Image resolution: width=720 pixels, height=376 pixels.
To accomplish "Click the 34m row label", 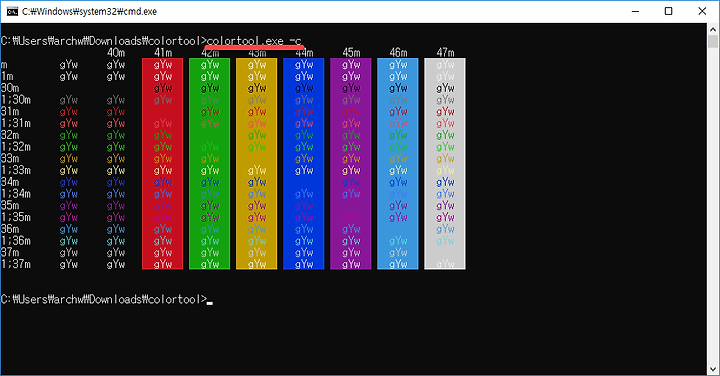I will (10, 182).
